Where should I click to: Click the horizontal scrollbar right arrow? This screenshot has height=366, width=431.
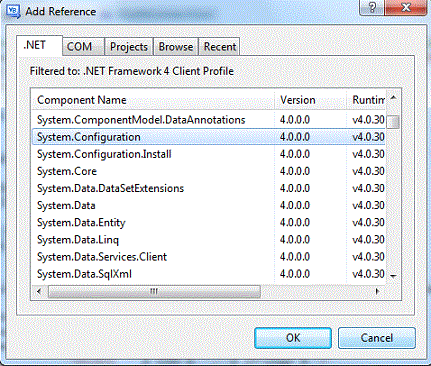point(377,291)
